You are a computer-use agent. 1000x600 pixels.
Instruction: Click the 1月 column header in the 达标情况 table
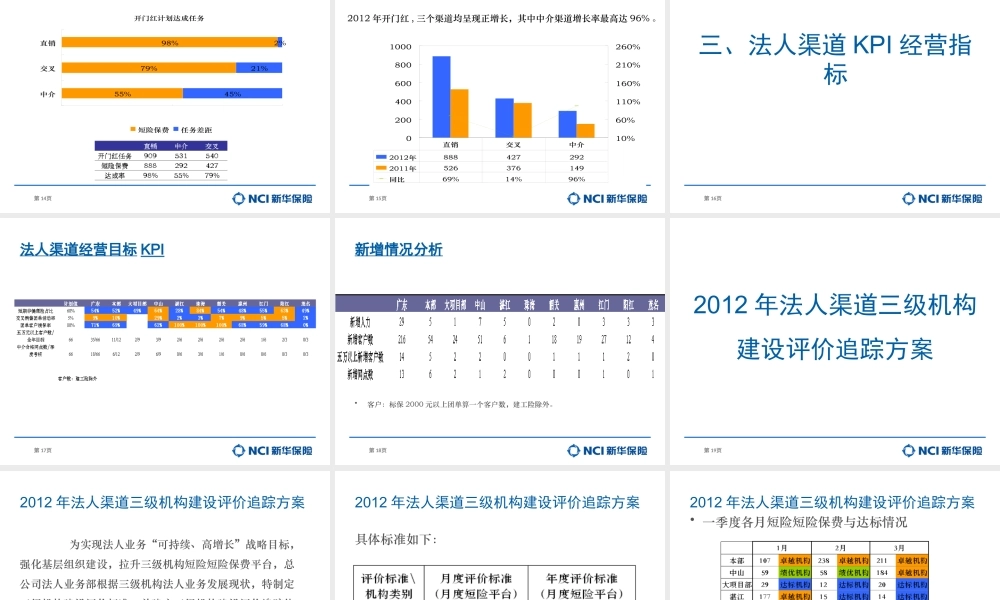tap(782, 548)
